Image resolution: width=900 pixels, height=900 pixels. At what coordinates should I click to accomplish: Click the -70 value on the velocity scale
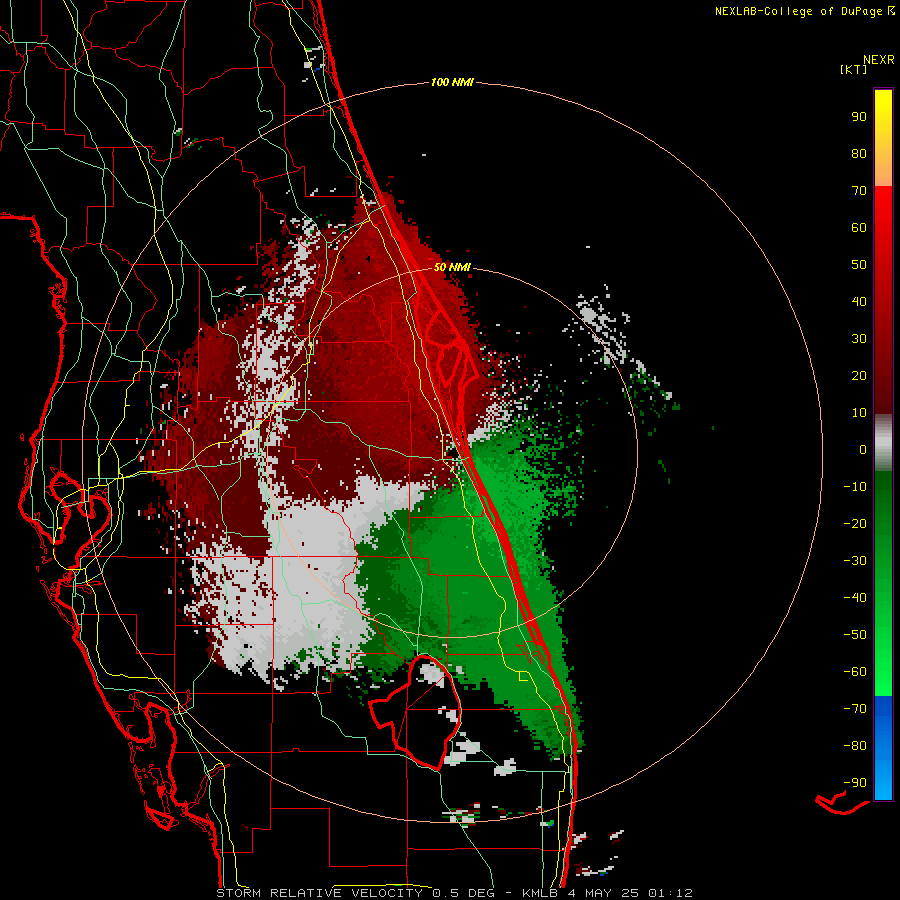tap(855, 709)
